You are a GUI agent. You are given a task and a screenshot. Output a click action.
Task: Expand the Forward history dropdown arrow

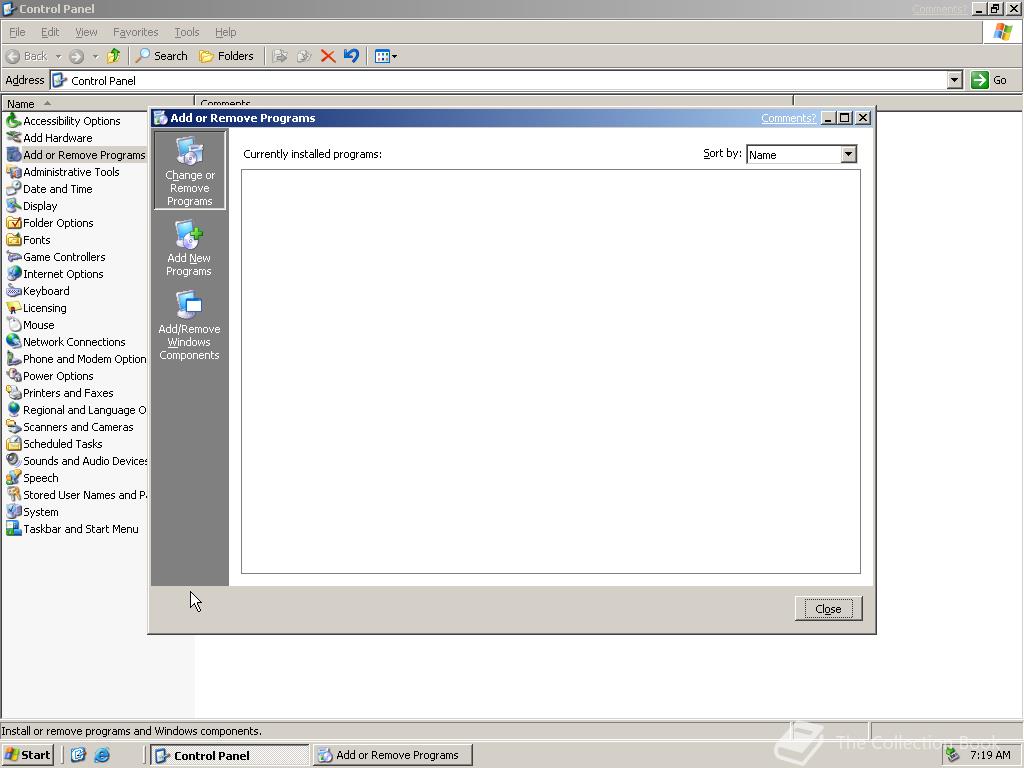tap(95, 56)
